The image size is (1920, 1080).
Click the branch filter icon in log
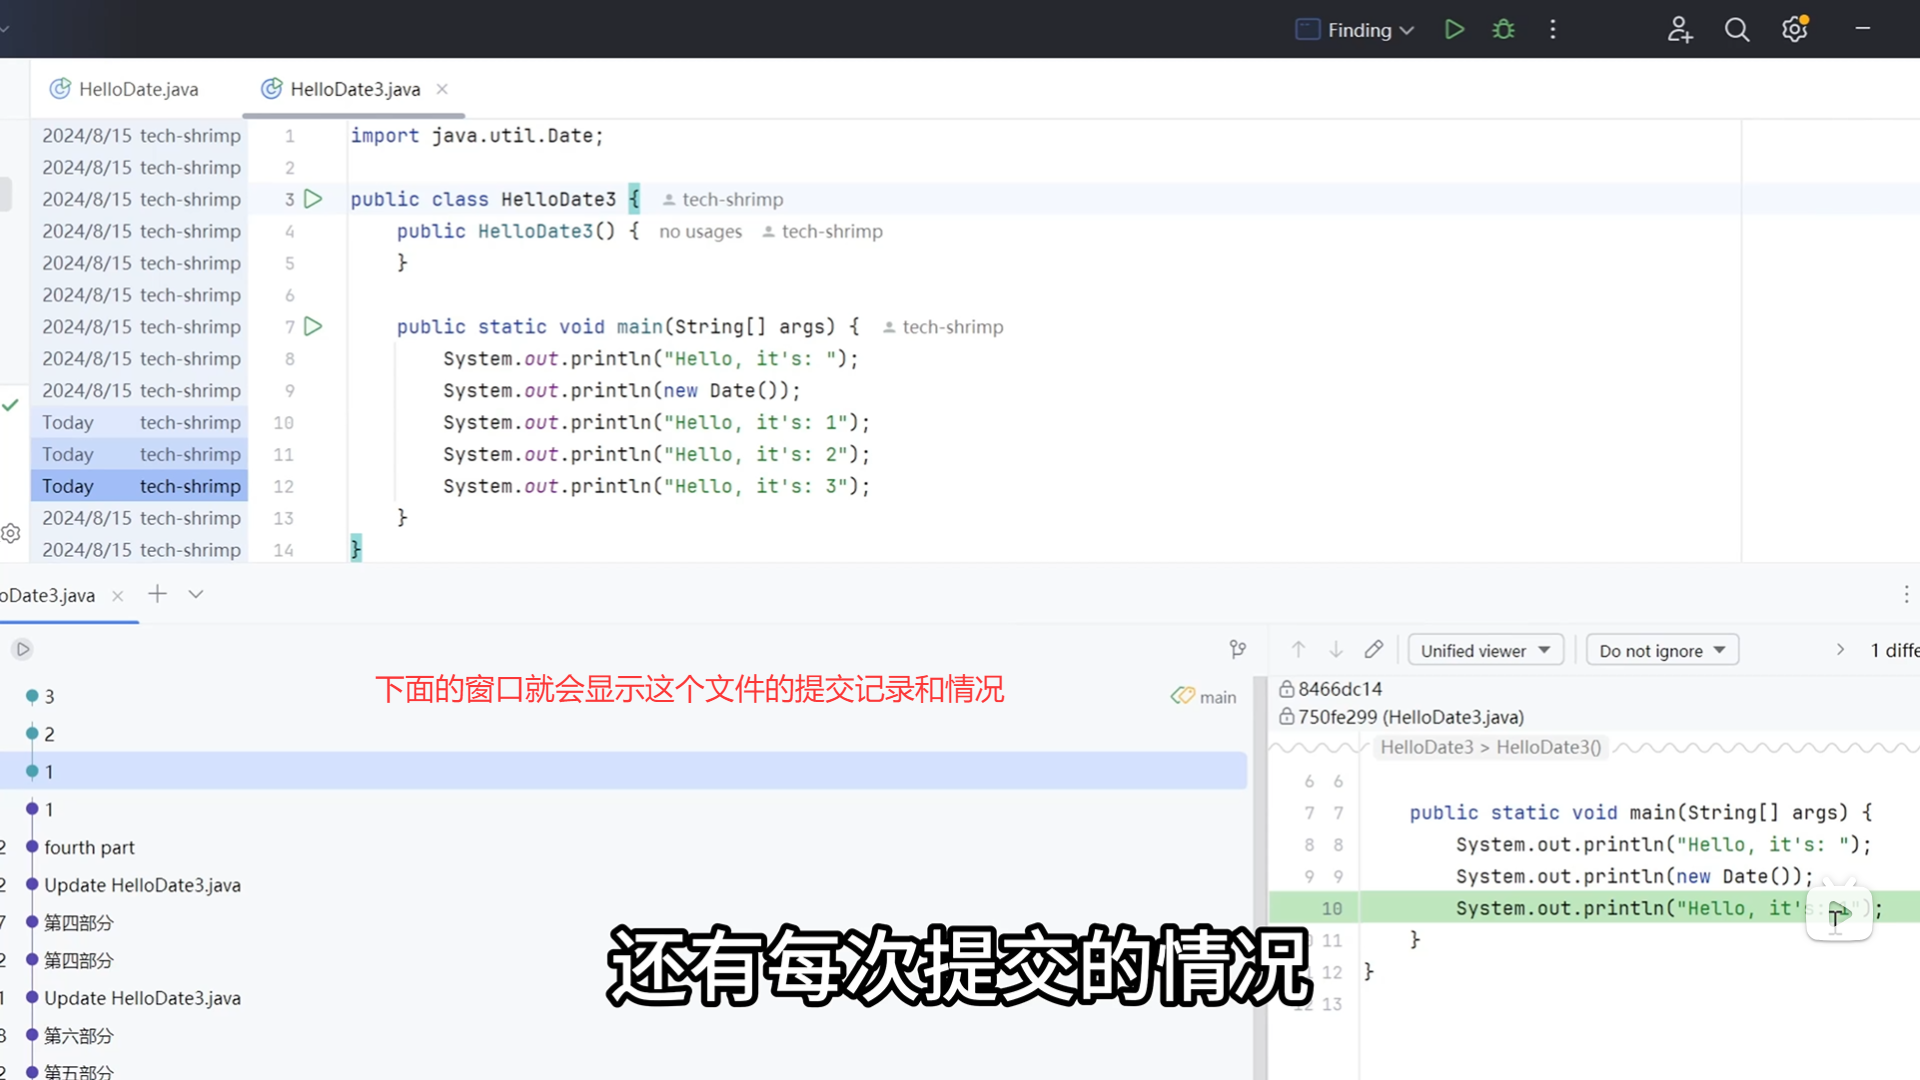point(1238,650)
